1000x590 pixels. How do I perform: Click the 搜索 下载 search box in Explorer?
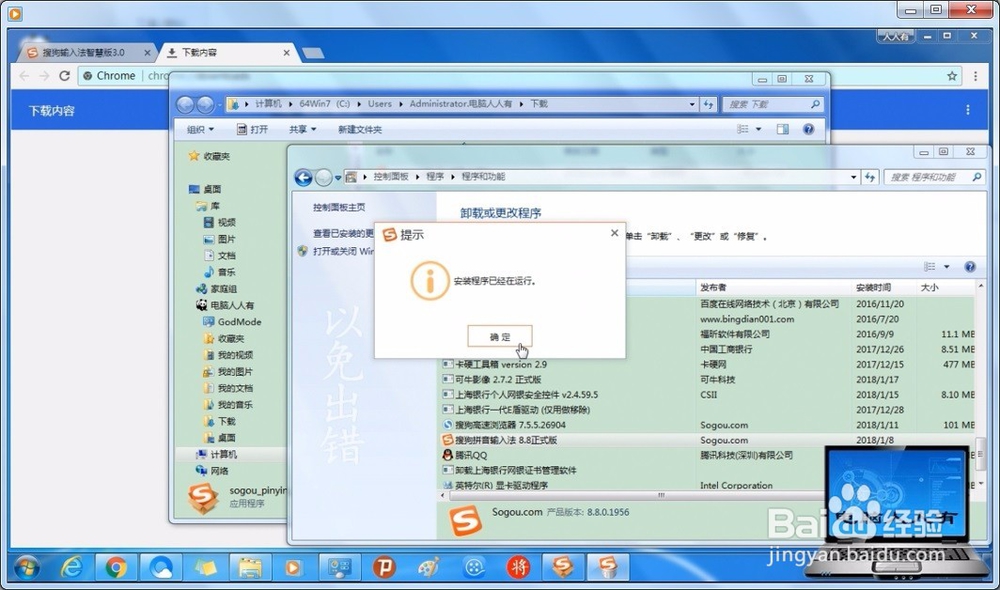(772, 104)
